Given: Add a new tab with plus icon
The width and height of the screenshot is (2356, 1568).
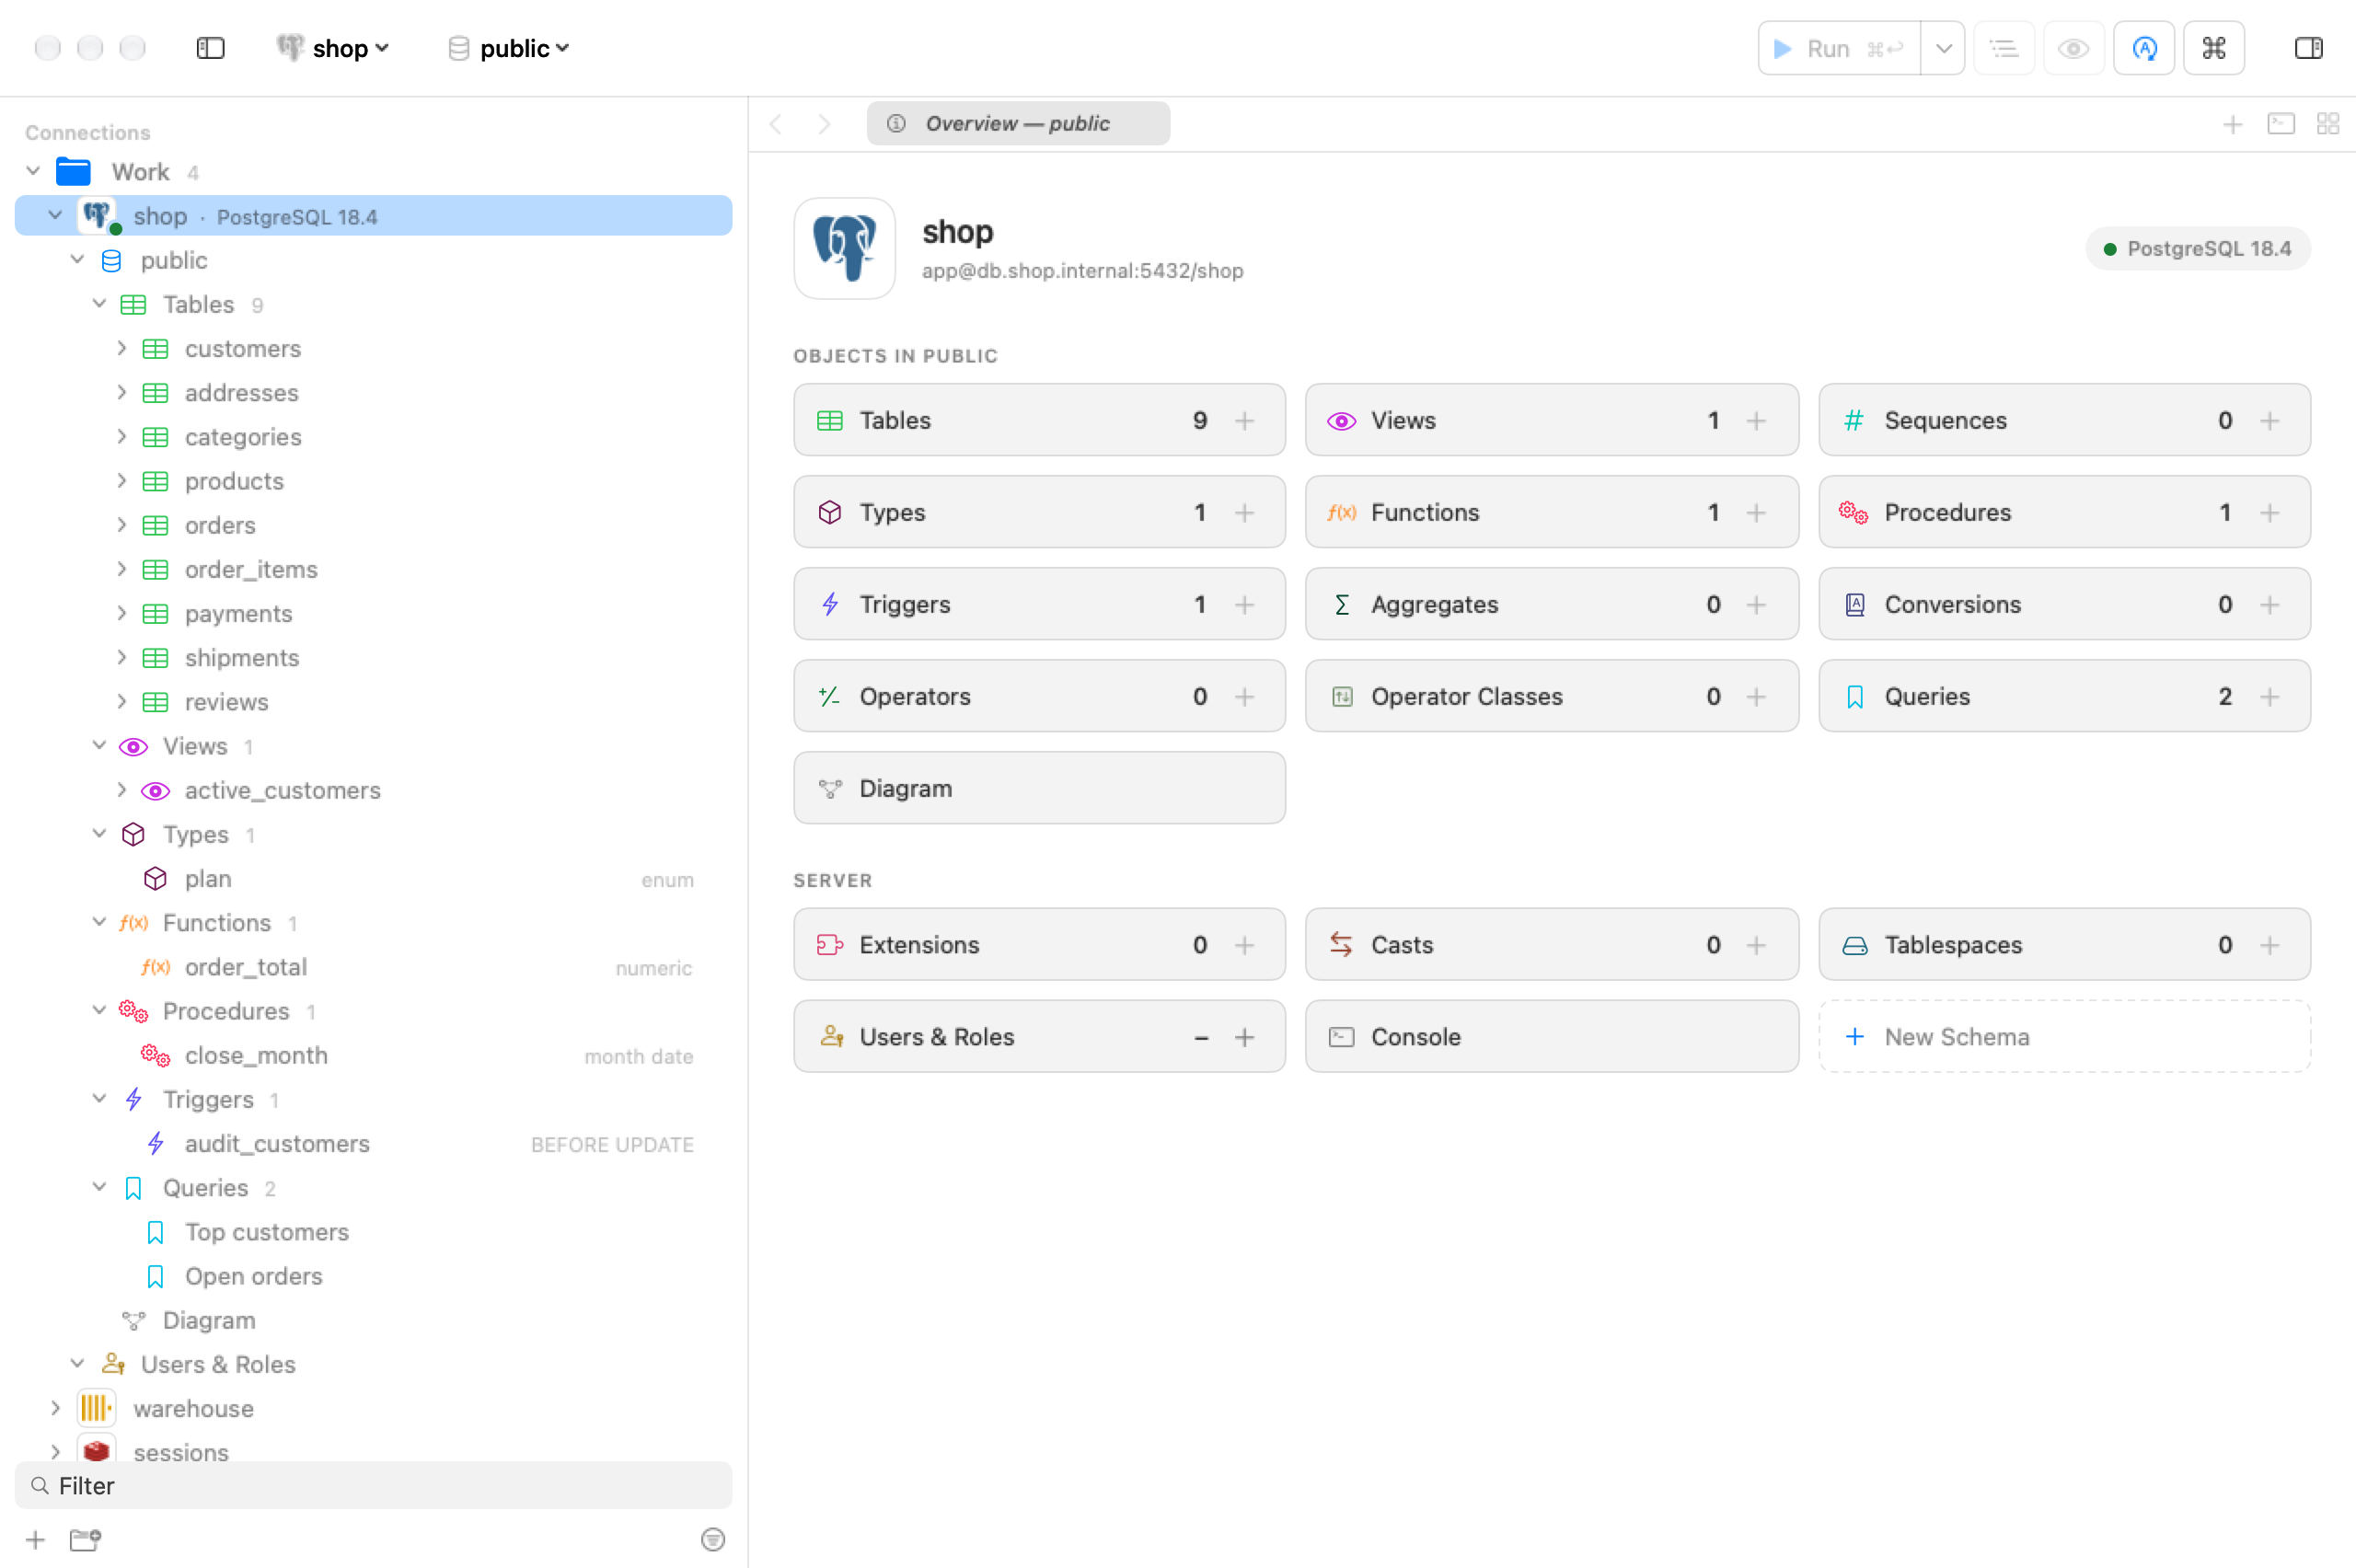Looking at the screenshot, I should click(x=2232, y=124).
